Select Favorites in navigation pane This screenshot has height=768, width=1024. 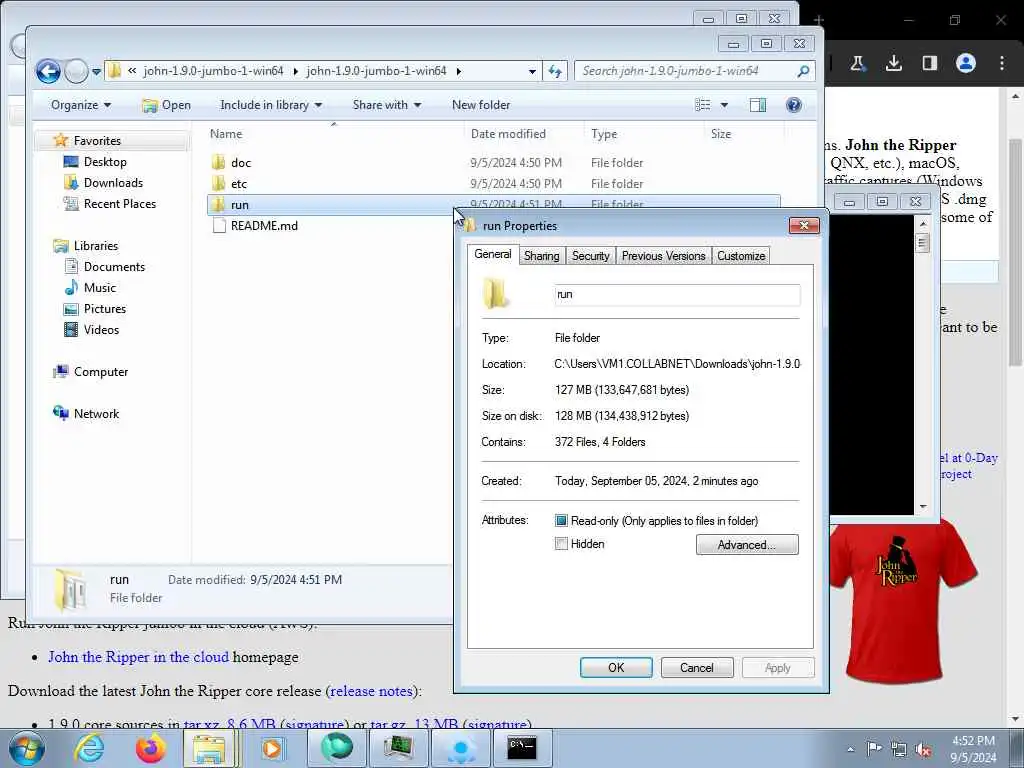point(97,140)
